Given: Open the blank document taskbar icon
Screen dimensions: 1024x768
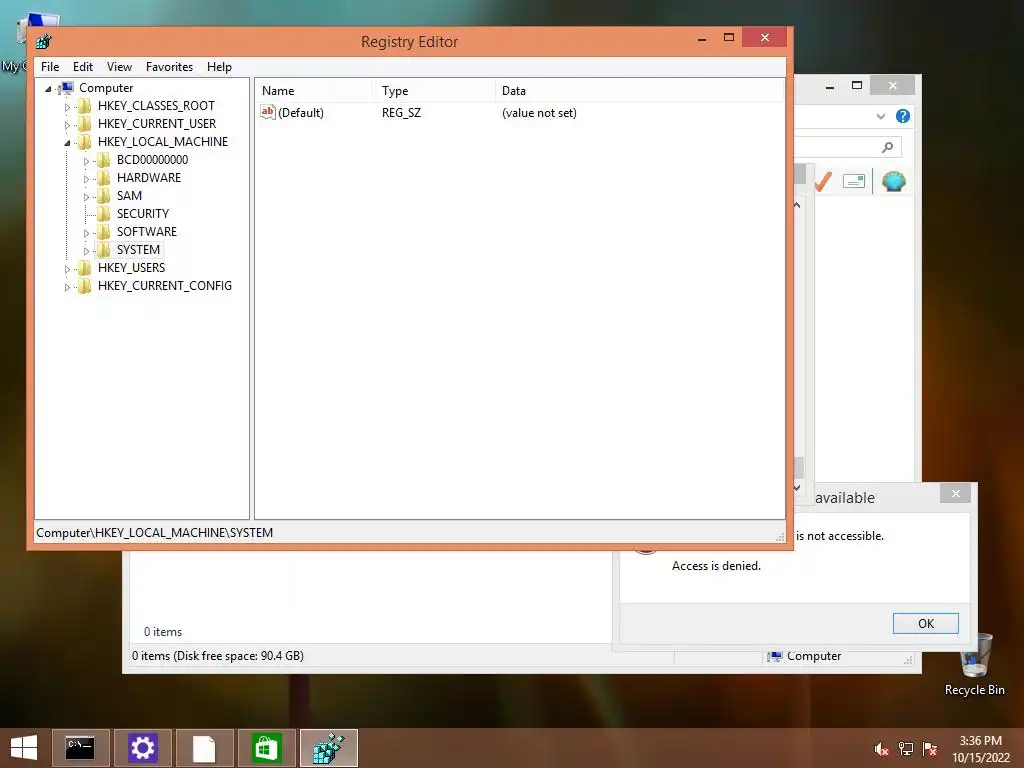Looking at the screenshot, I should (204, 748).
